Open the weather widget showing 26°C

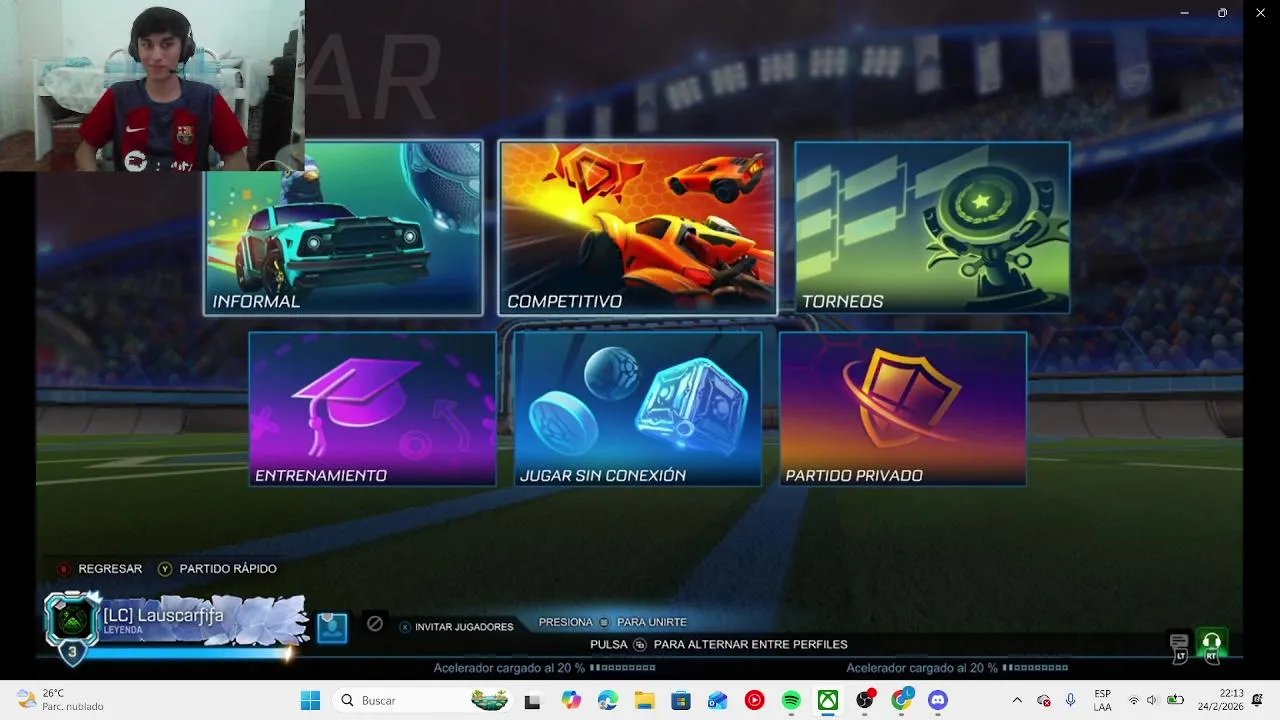[x=60, y=700]
